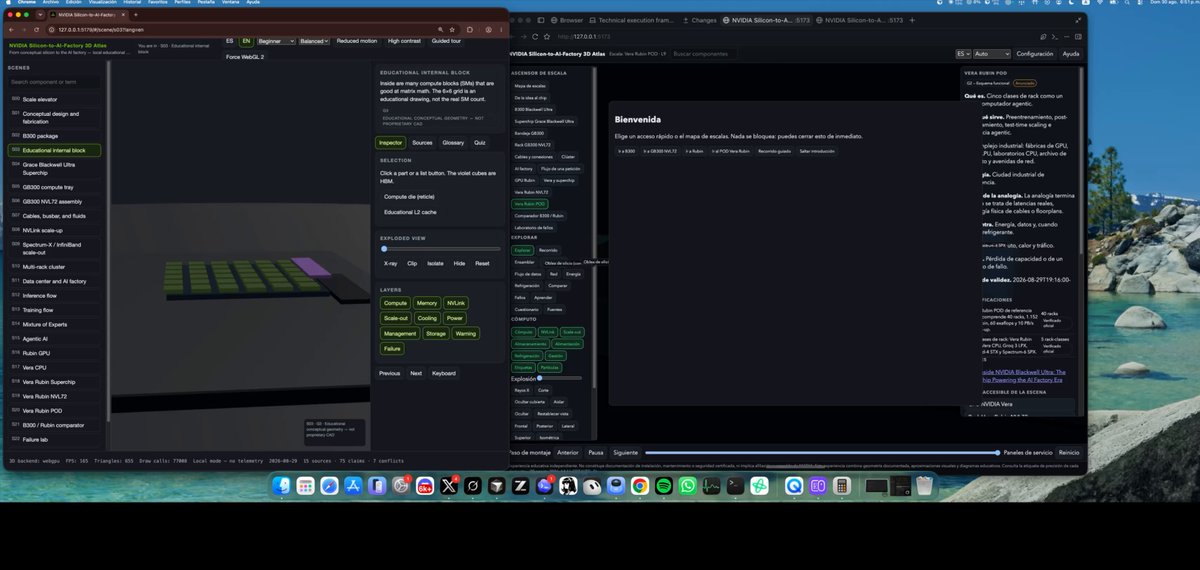Open the X app in the Dock
This screenshot has height=570, width=1200.
448,486
